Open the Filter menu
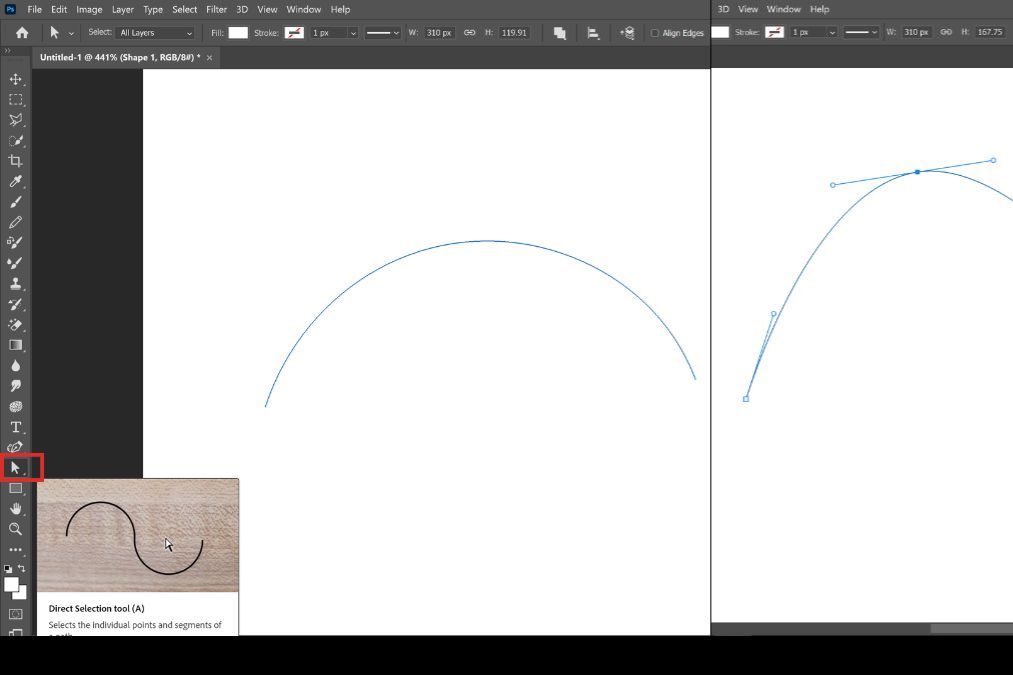The image size is (1013, 675). tap(216, 9)
